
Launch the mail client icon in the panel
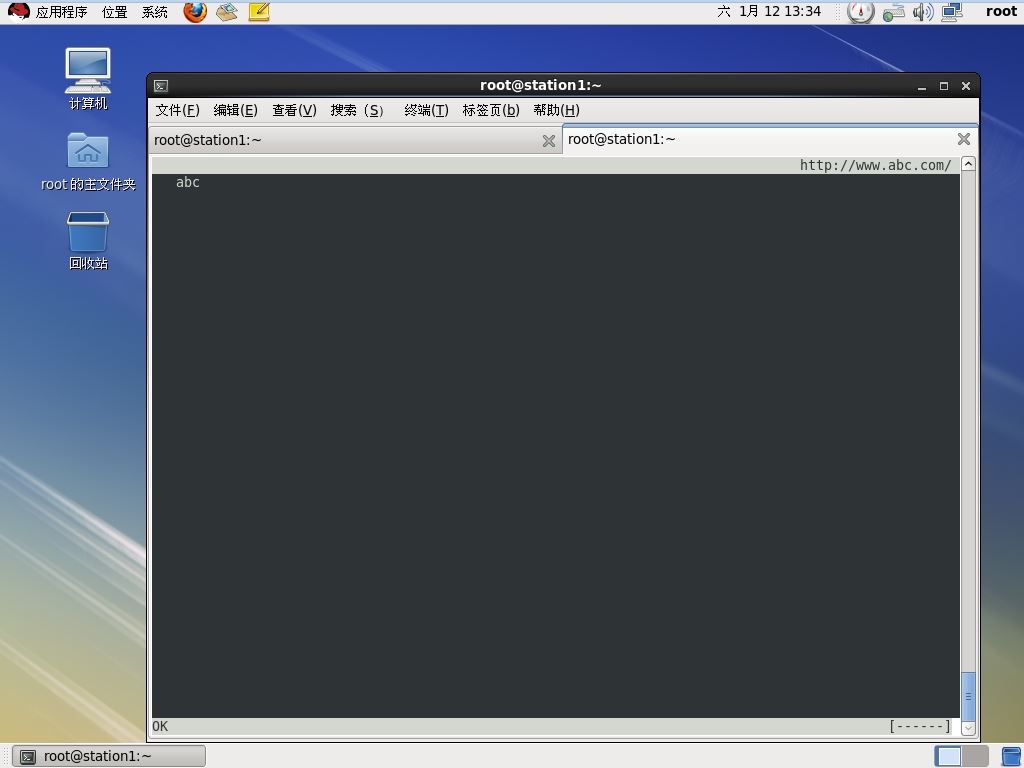coord(227,12)
